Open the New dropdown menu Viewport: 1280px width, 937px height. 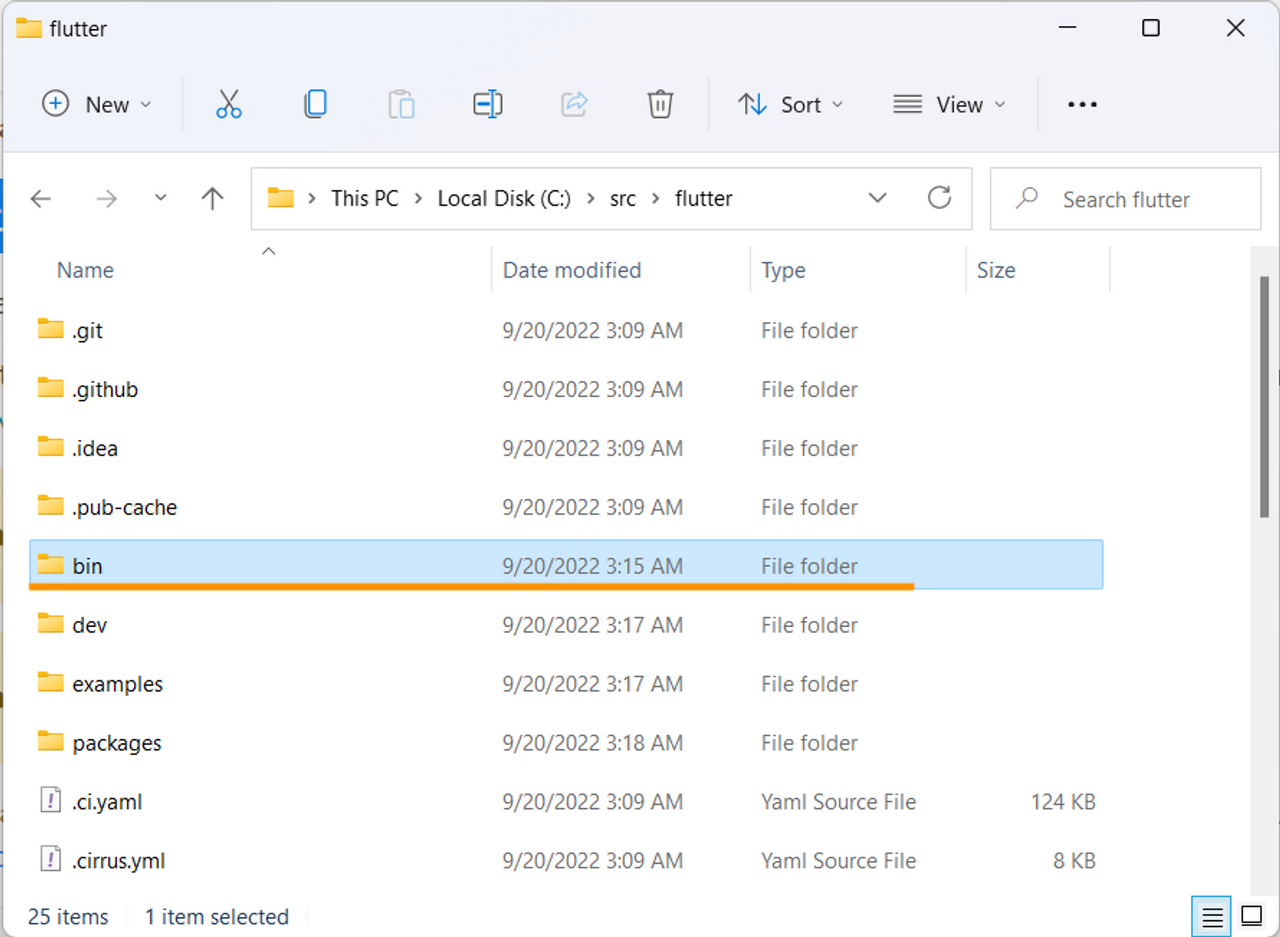click(97, 104)
